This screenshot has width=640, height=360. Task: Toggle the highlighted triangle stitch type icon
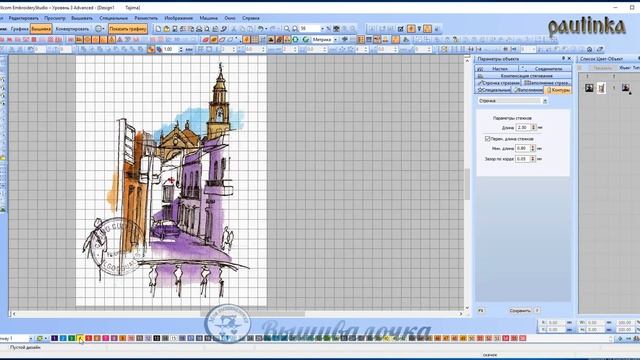(111, 40)
